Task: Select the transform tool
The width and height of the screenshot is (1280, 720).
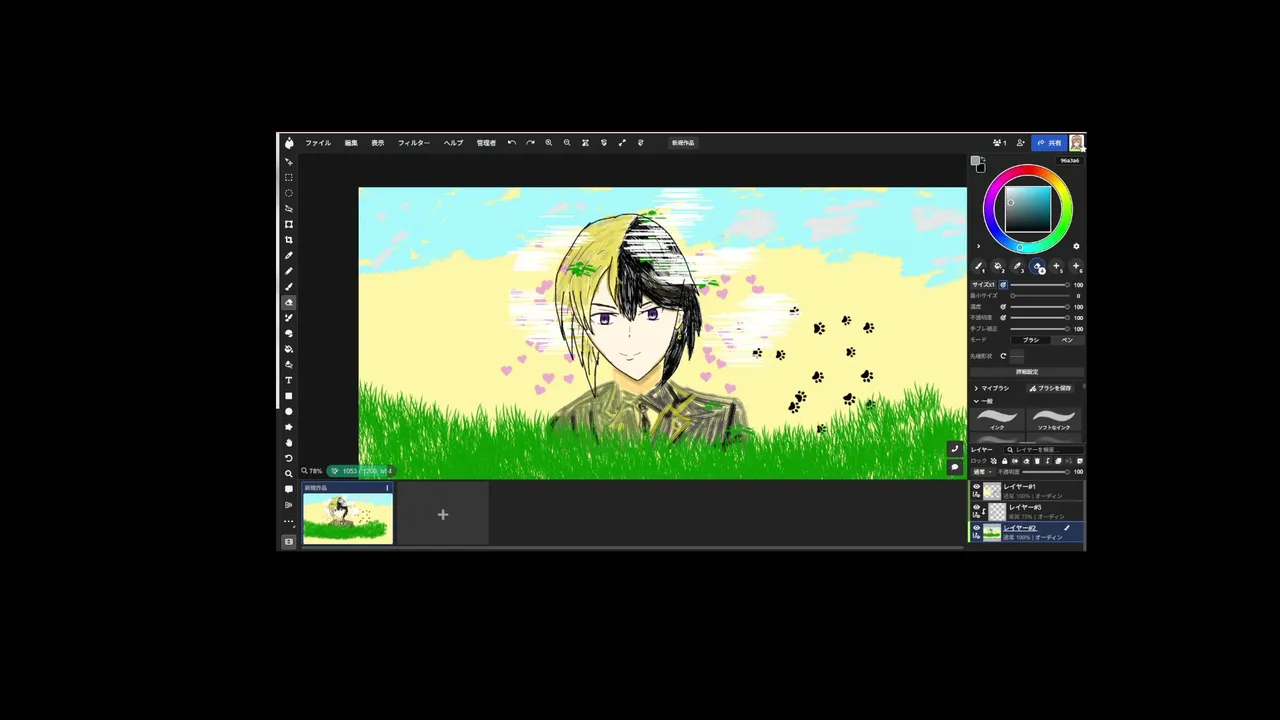Action: point(289,224)
